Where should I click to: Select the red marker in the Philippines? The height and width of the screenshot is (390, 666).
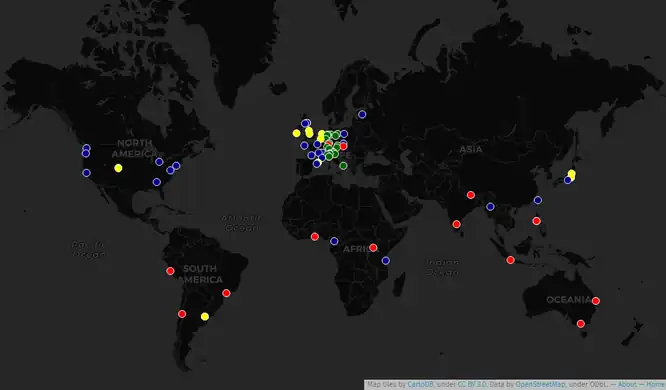tap(536, 221)
